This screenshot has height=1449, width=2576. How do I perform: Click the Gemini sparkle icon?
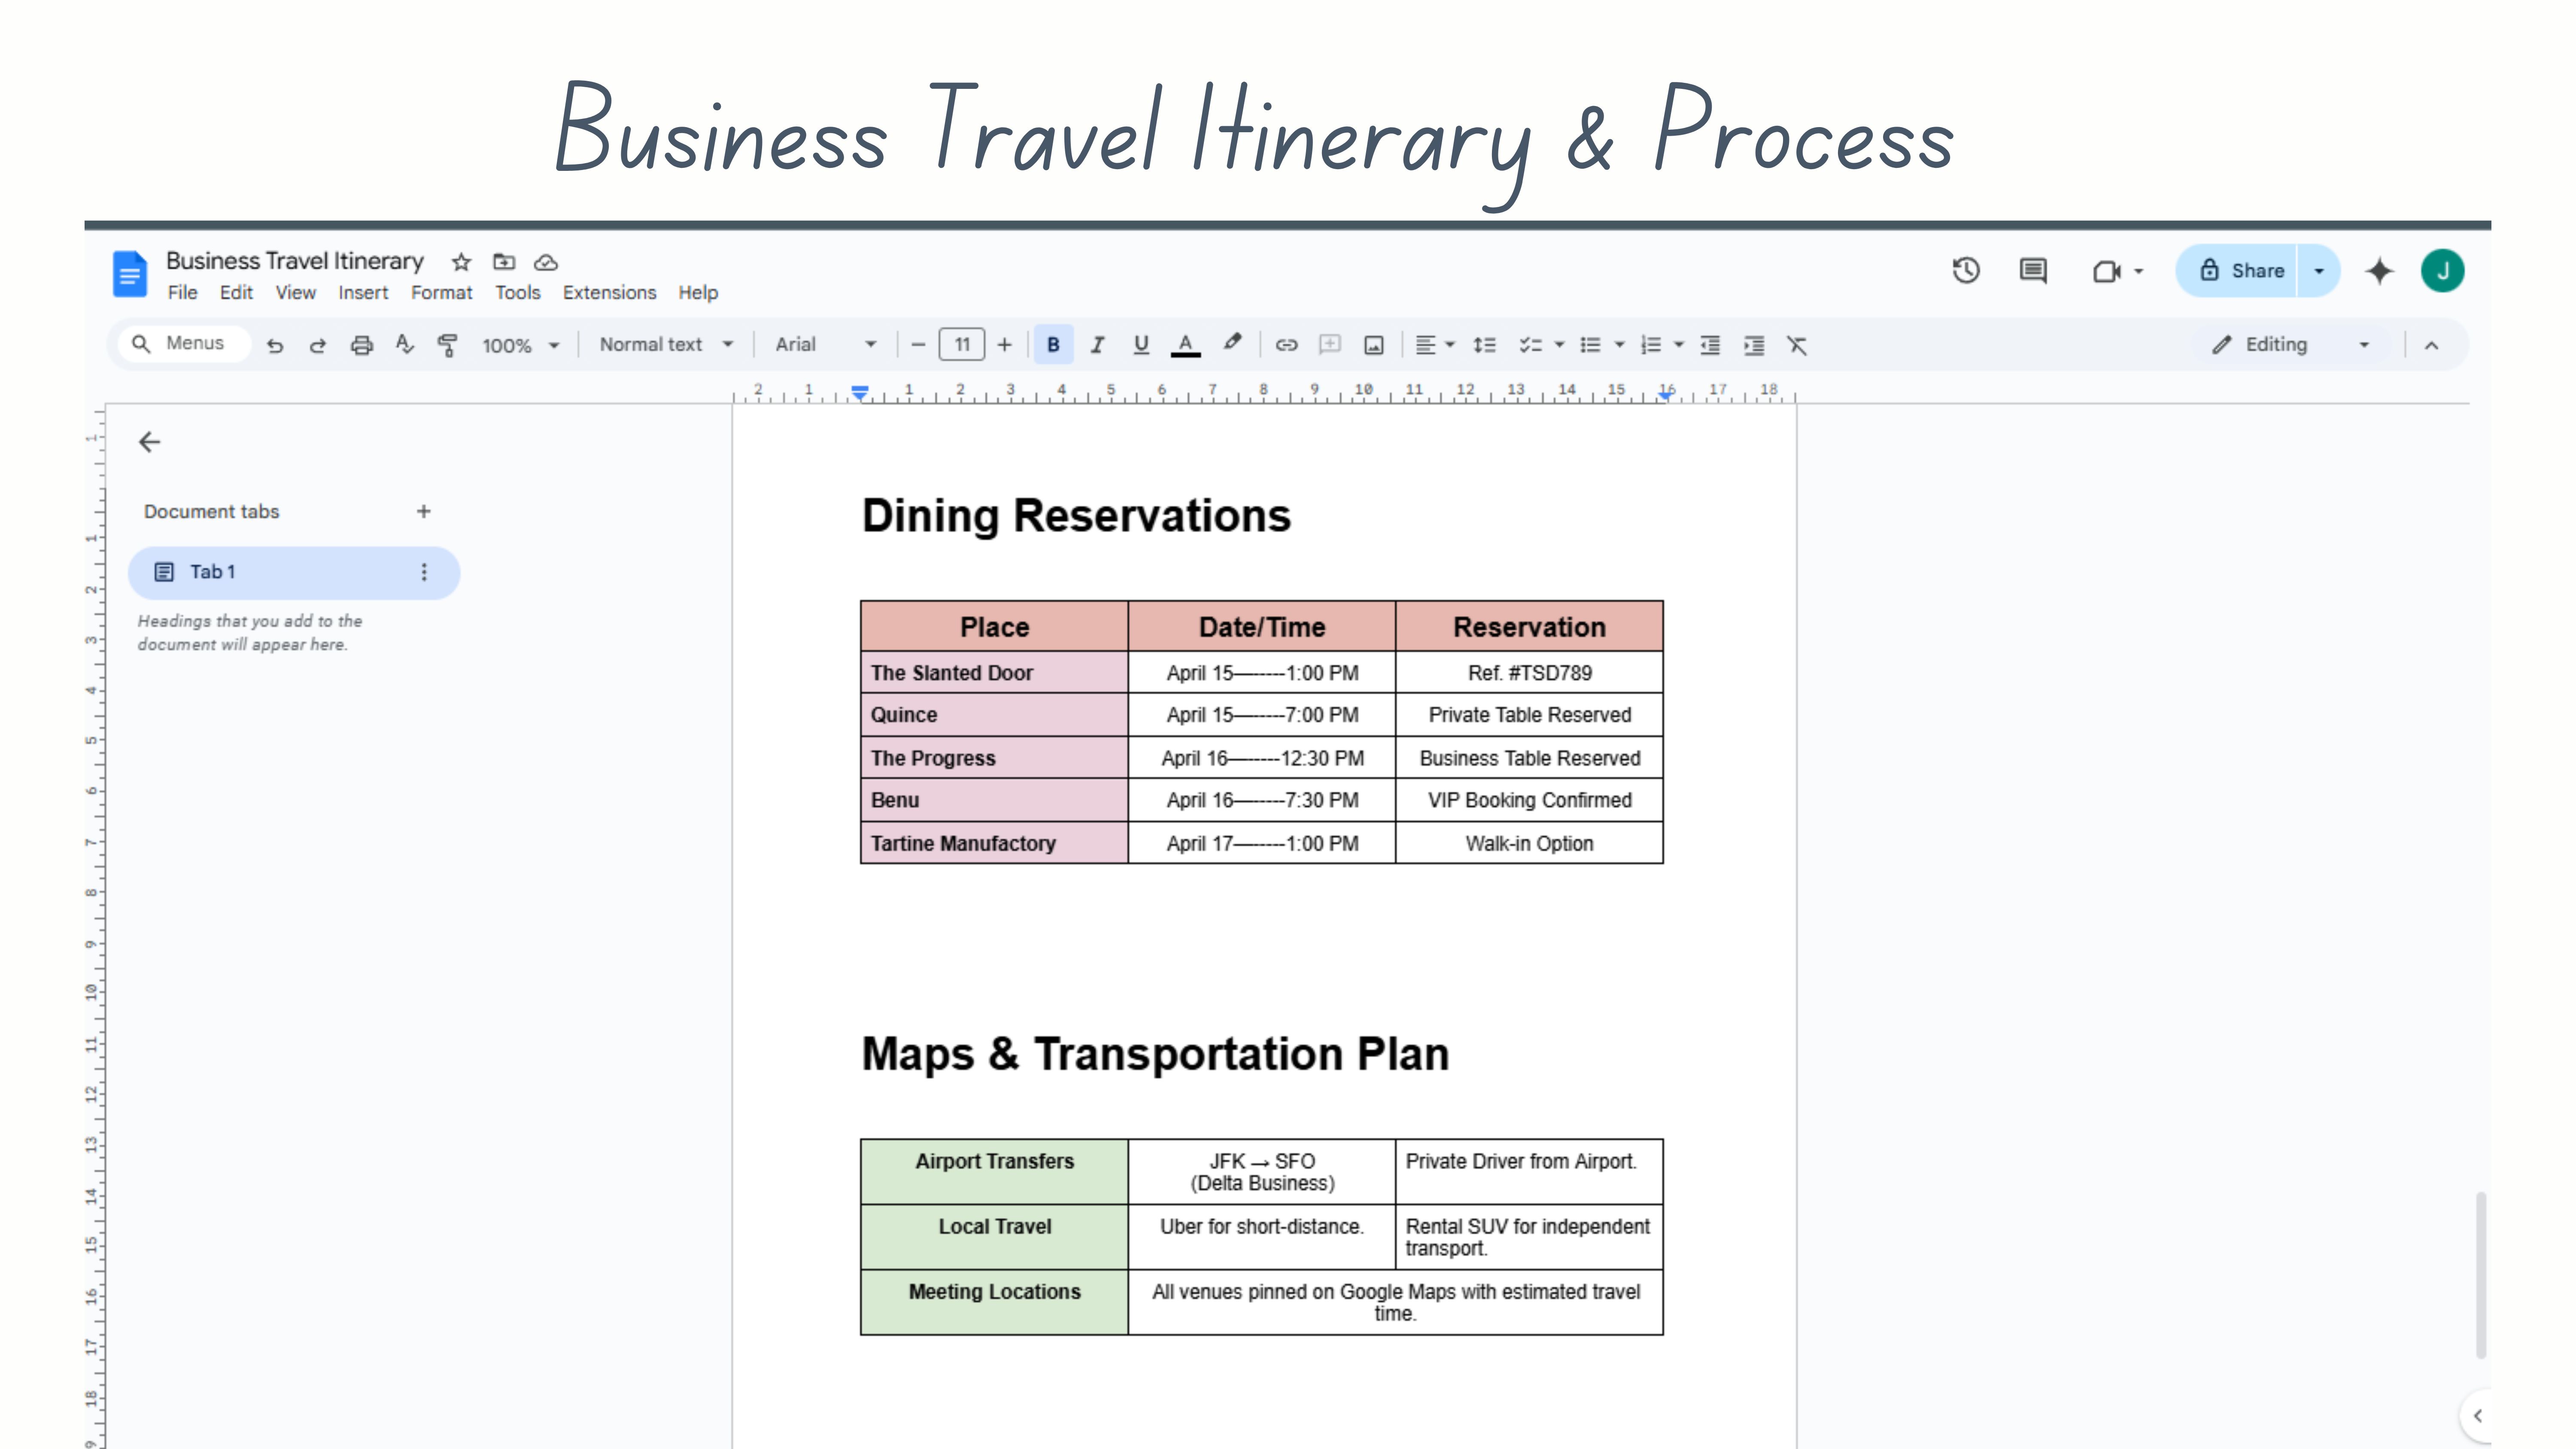point(2379,270)
